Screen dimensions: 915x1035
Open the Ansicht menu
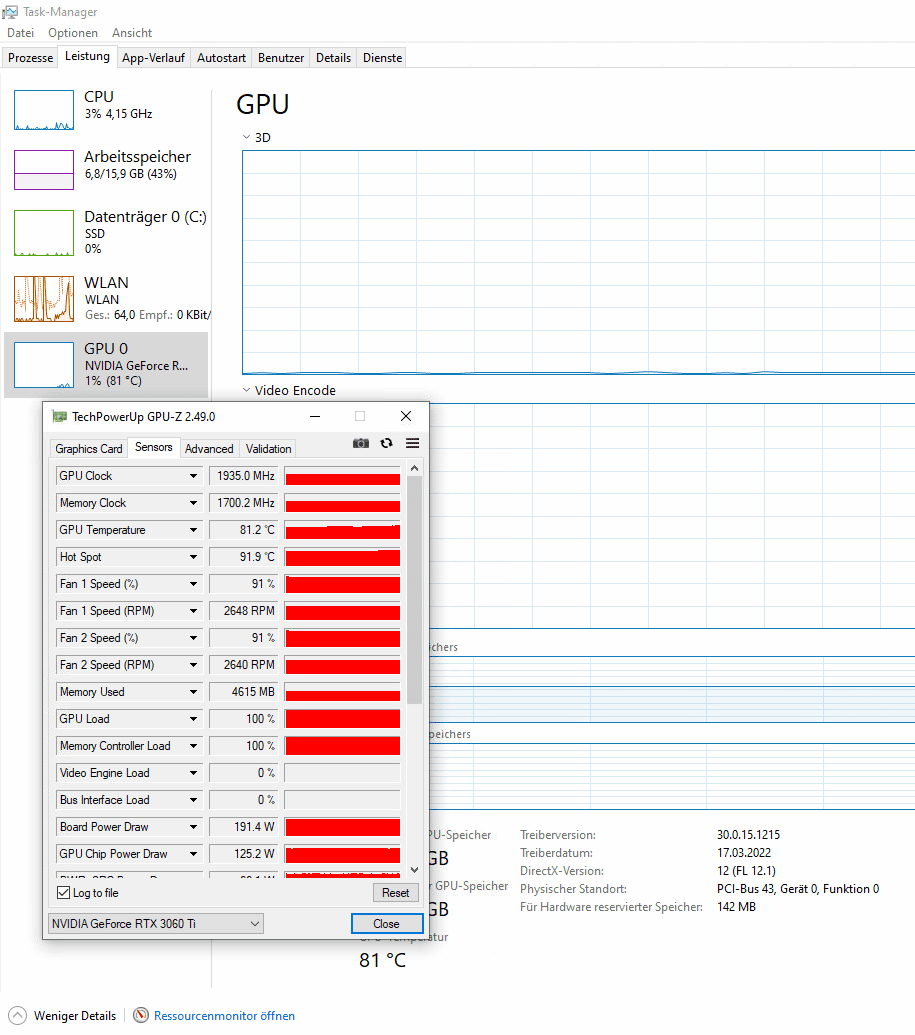coord(131,33)
